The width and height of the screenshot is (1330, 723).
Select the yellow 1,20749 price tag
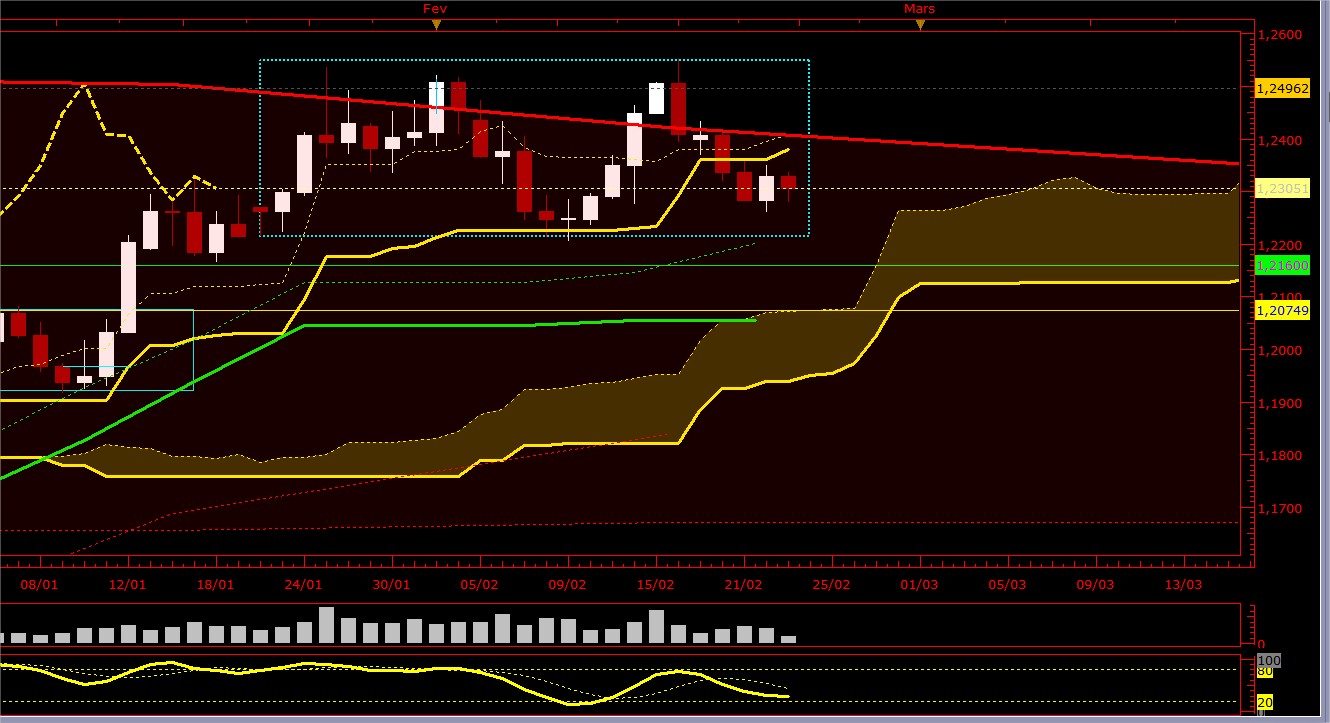click(x=1281, y=310)
